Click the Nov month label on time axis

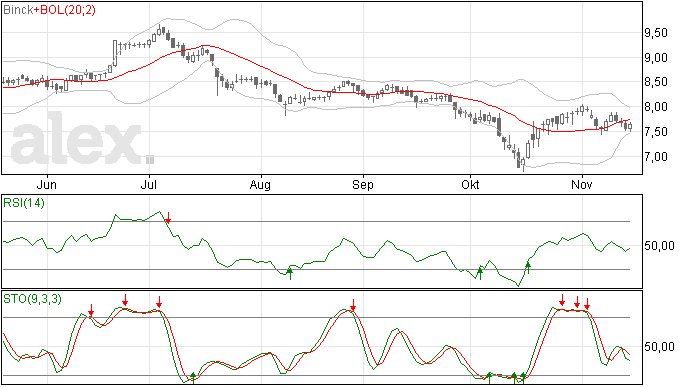[x=582, y=185]
